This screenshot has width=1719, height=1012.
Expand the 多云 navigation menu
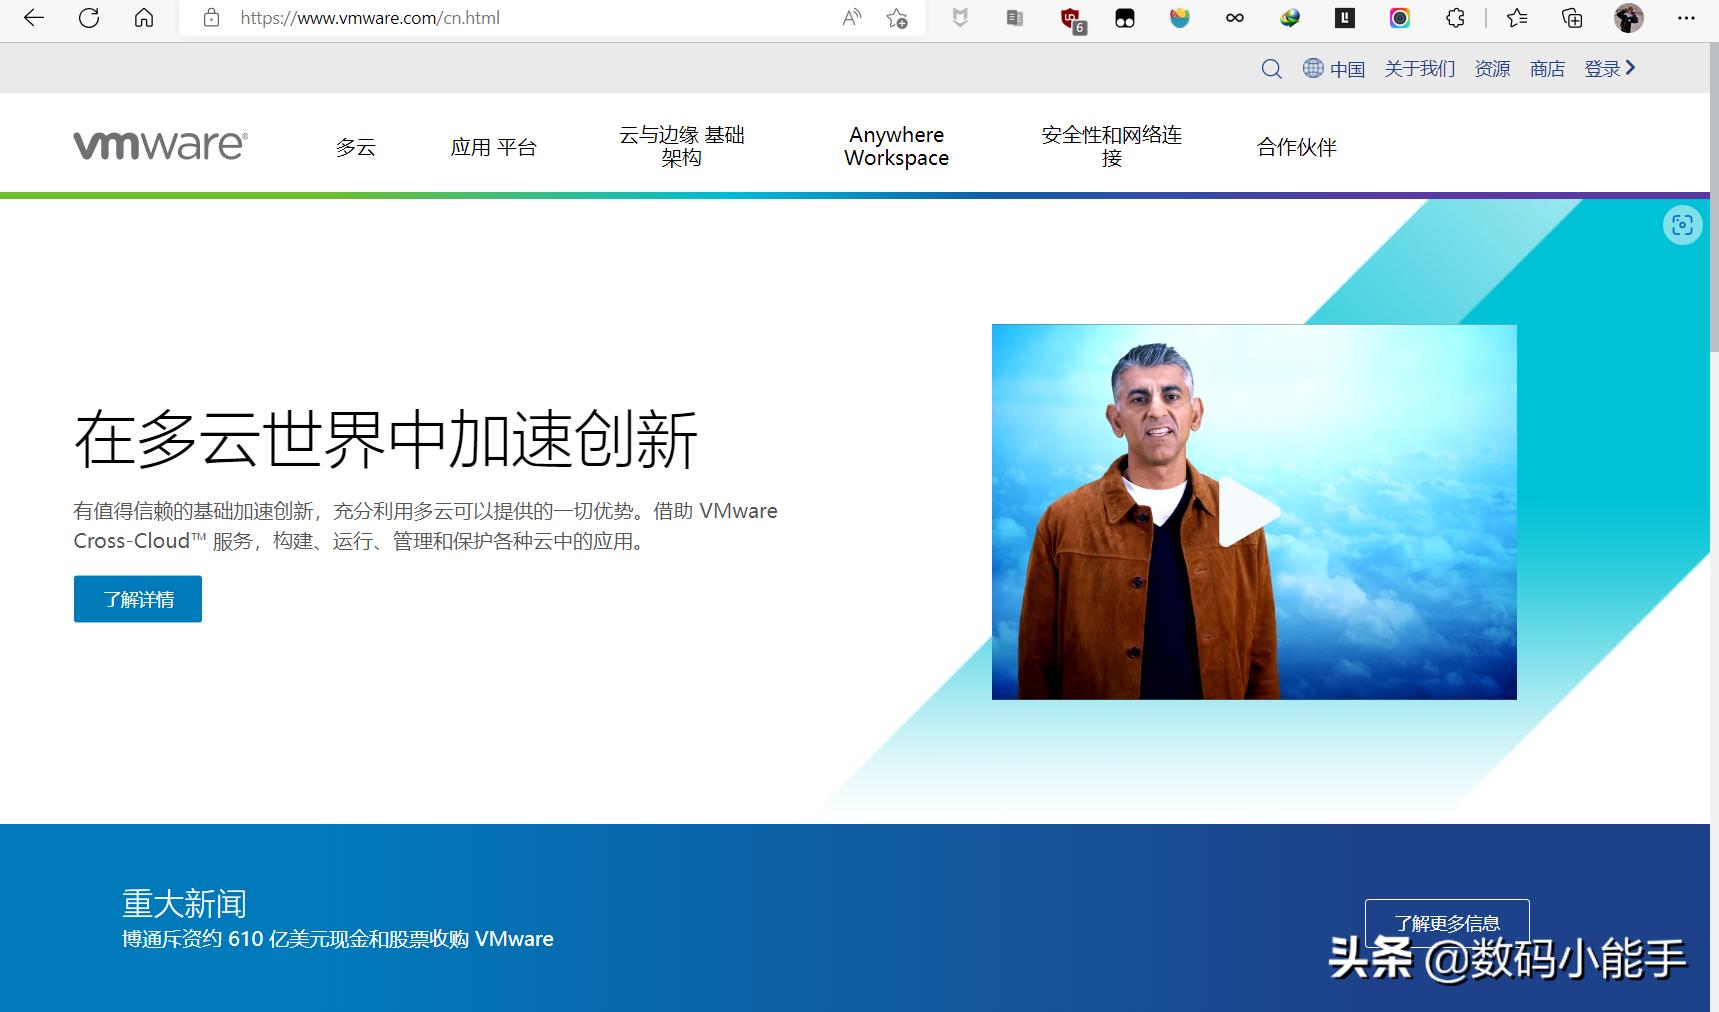coord(356,146)
